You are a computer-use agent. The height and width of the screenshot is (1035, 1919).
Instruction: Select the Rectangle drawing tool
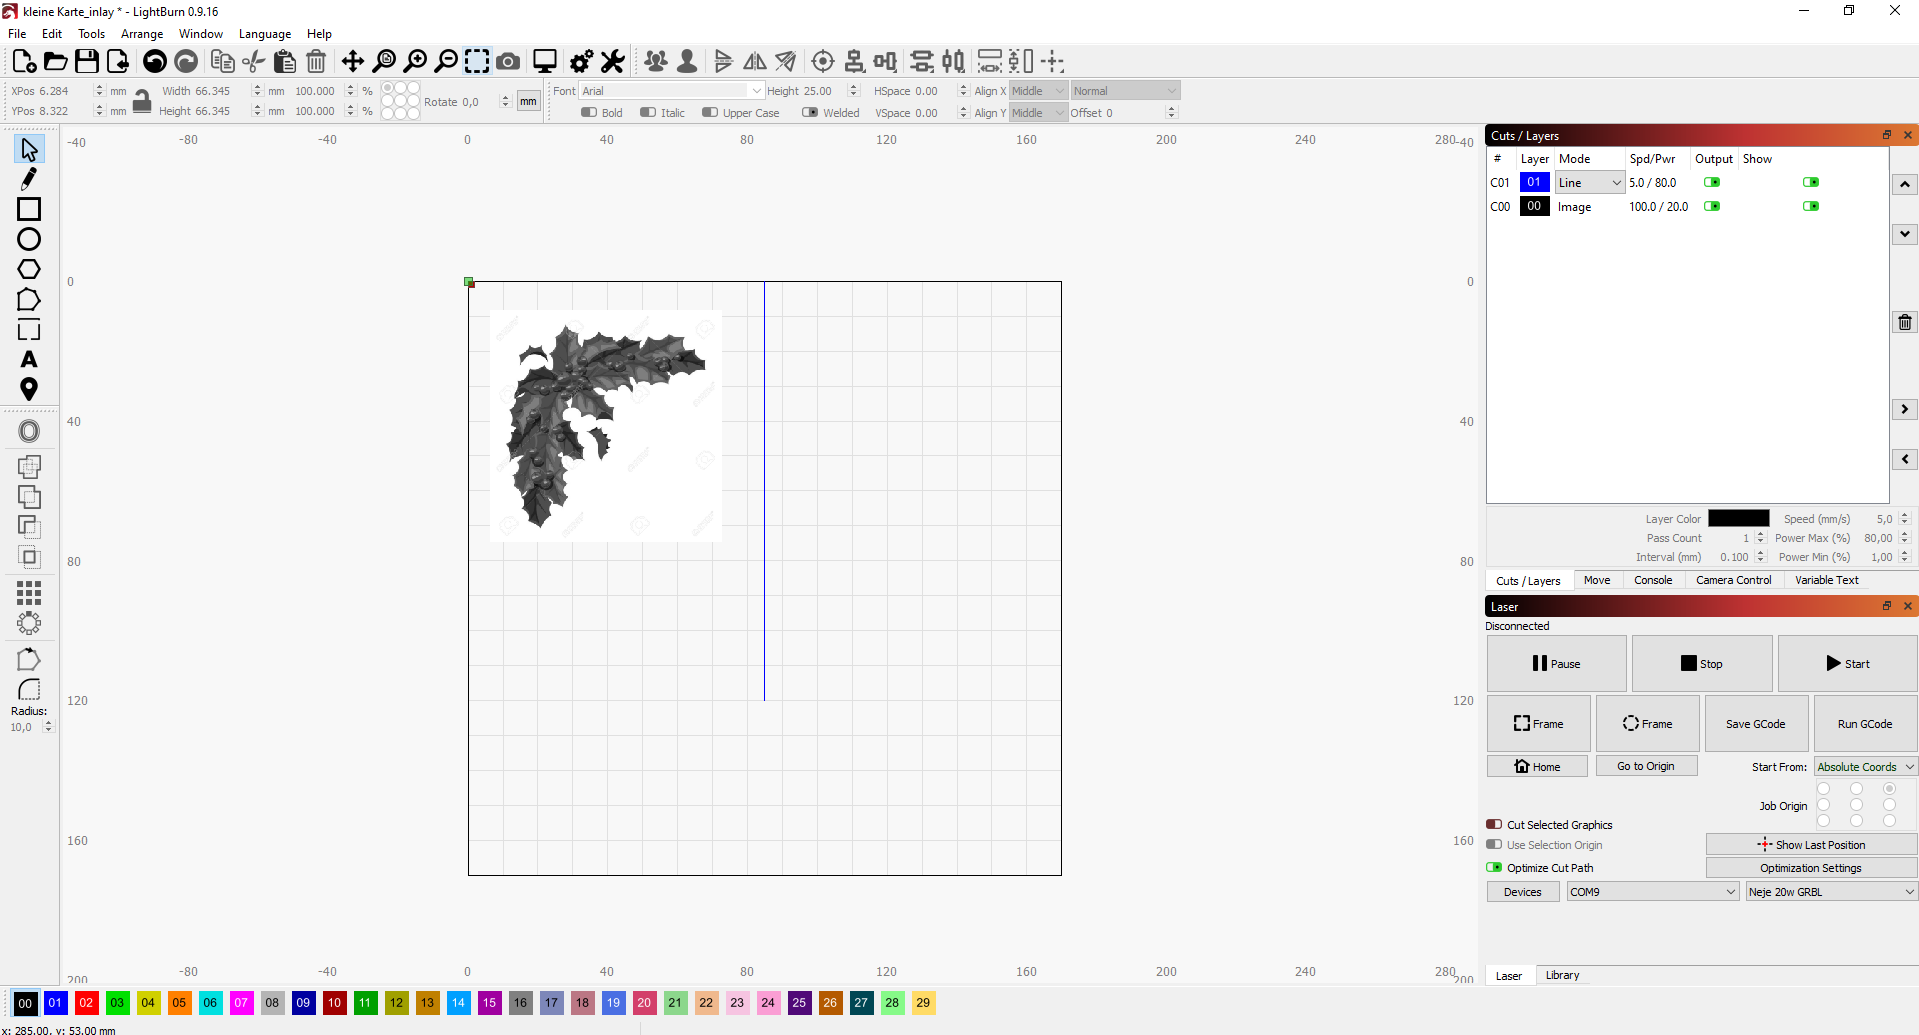point(29,209)
